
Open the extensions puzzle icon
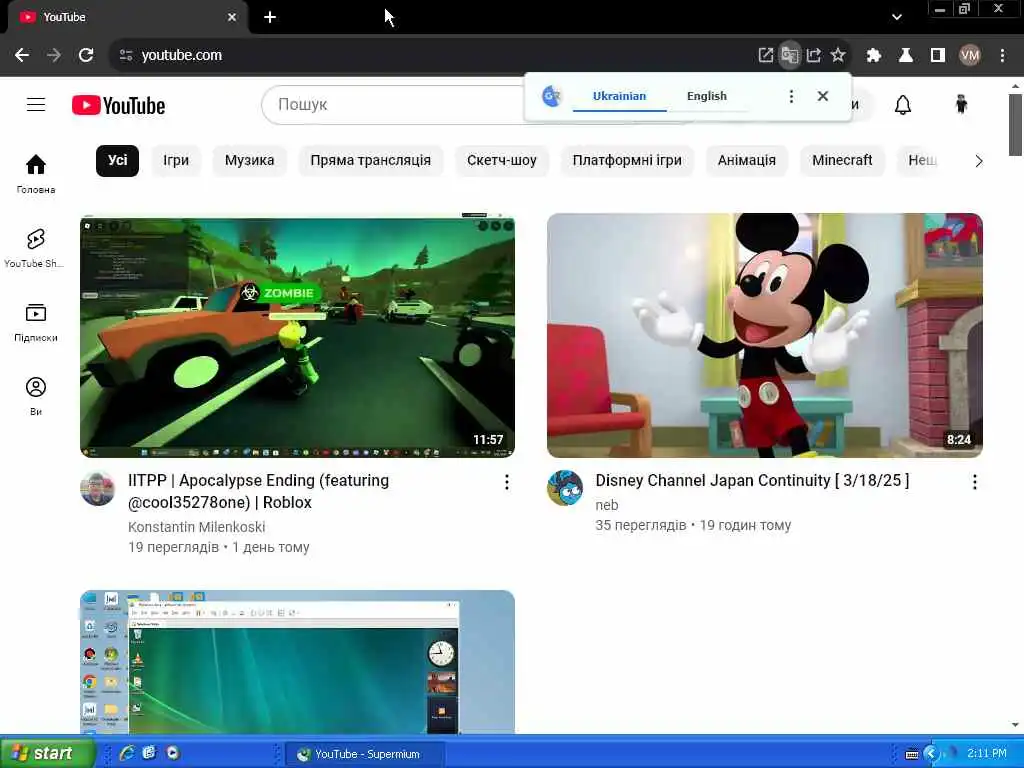pyautogui.click(x=874, y=56)
